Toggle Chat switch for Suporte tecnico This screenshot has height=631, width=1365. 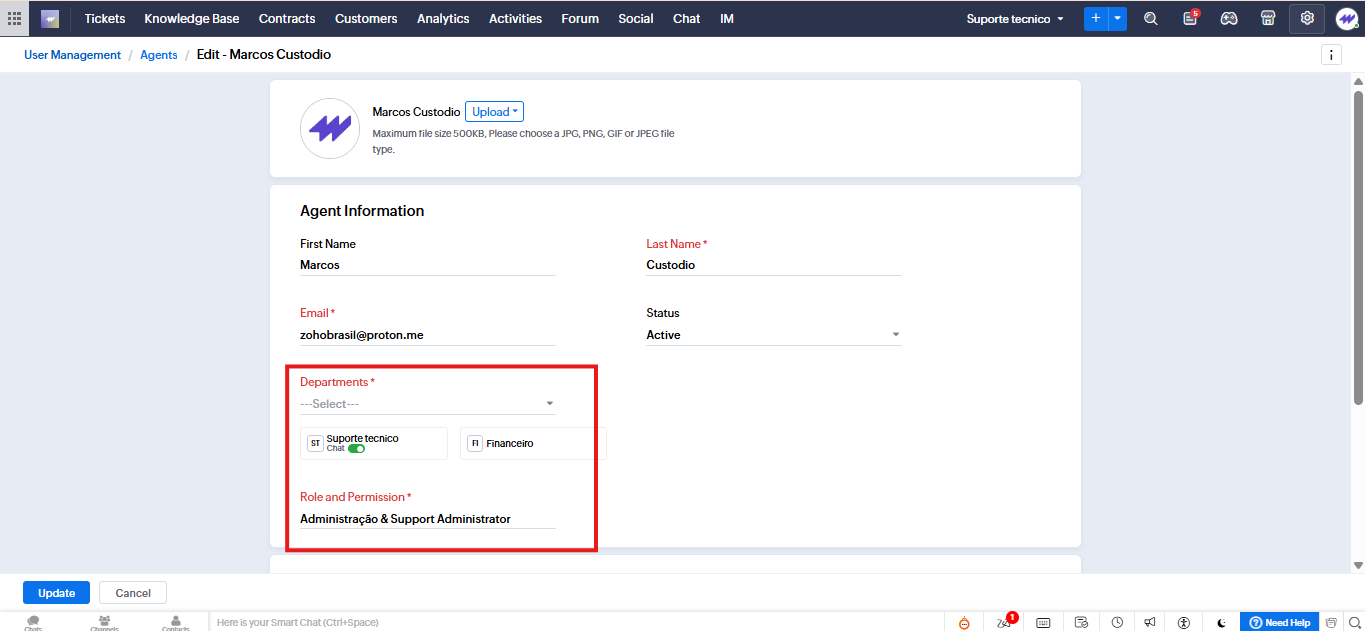(x=356, y=449)
